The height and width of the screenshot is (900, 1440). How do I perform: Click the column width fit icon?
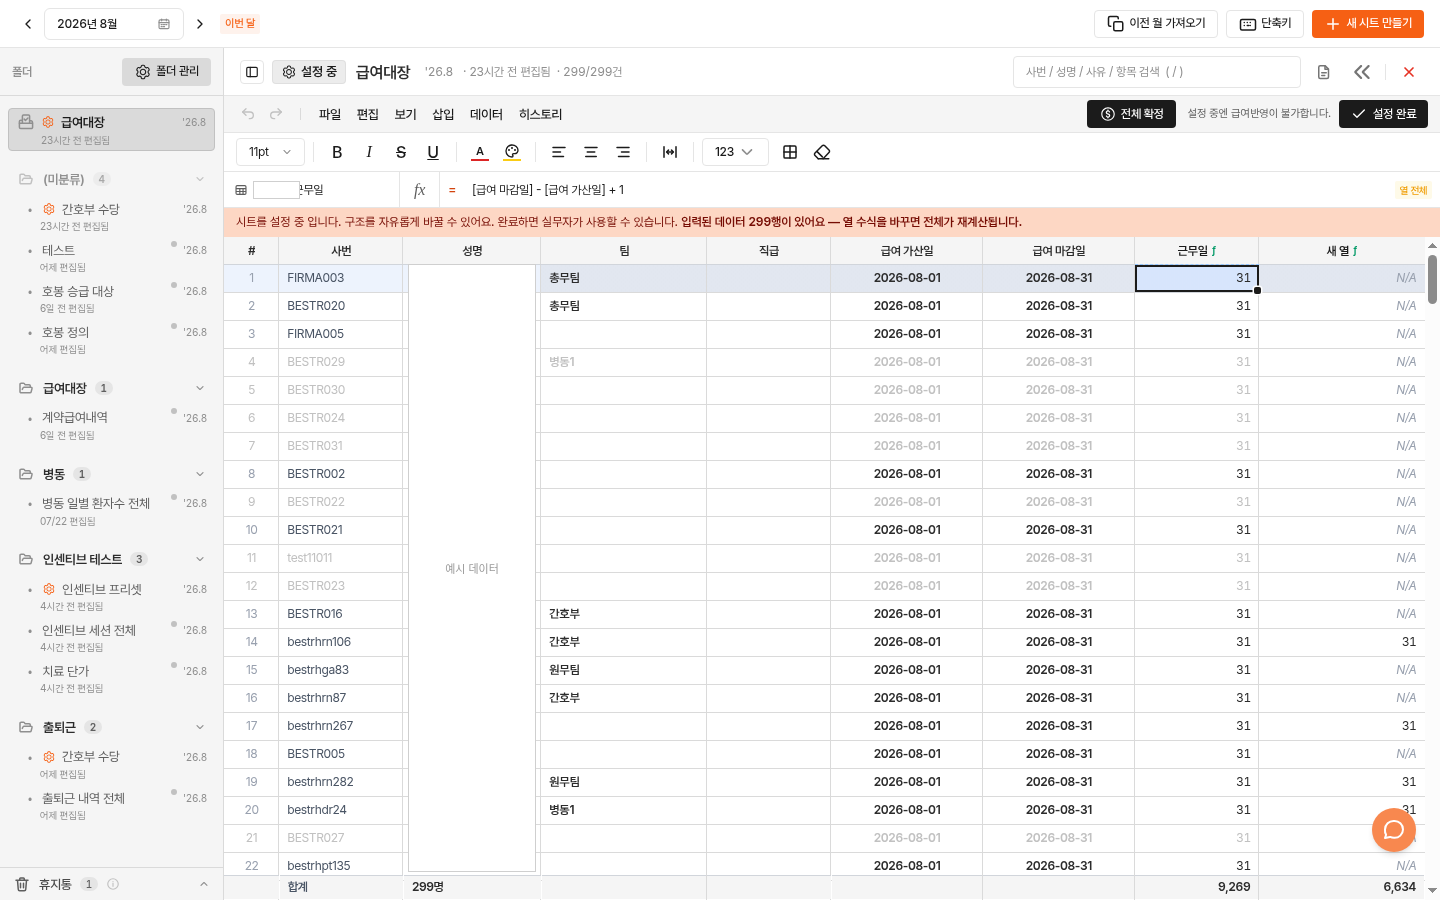pos(670,152)
